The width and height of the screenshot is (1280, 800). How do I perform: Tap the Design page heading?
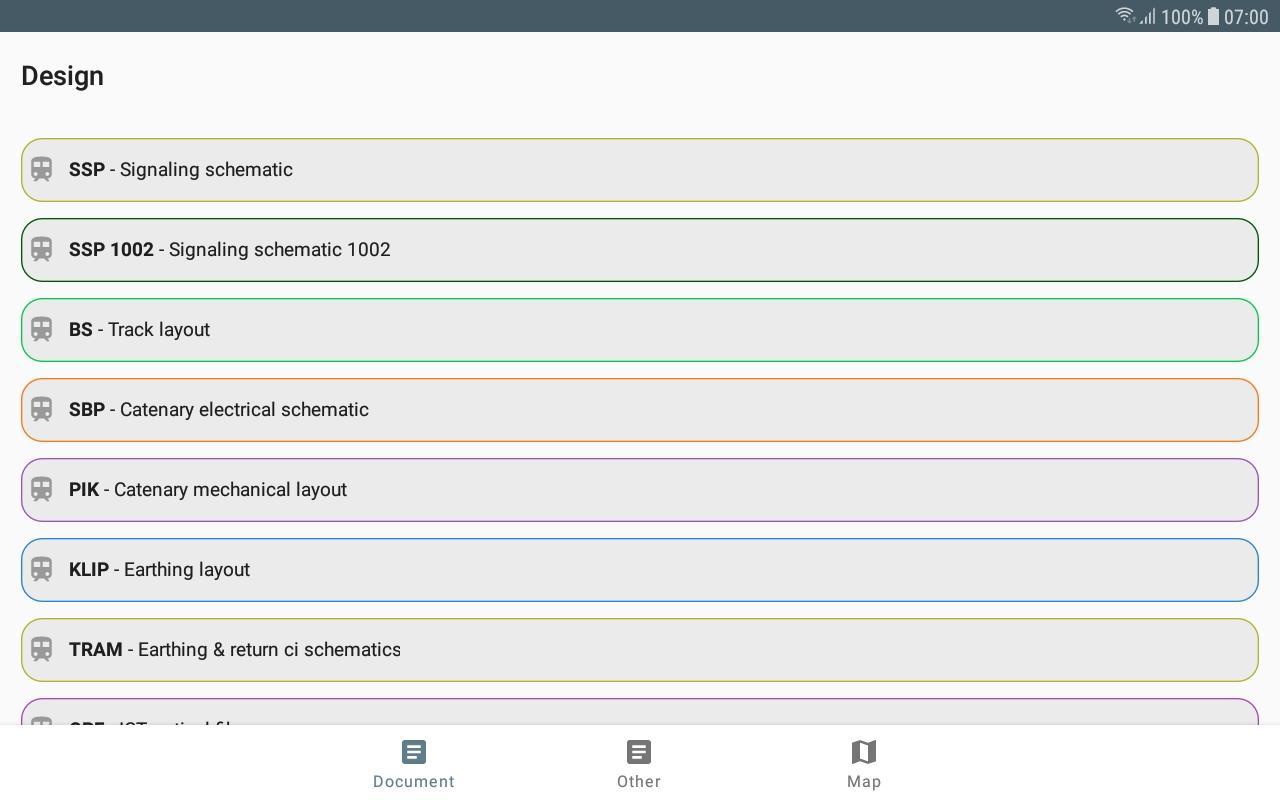click(x=62, y=76)
